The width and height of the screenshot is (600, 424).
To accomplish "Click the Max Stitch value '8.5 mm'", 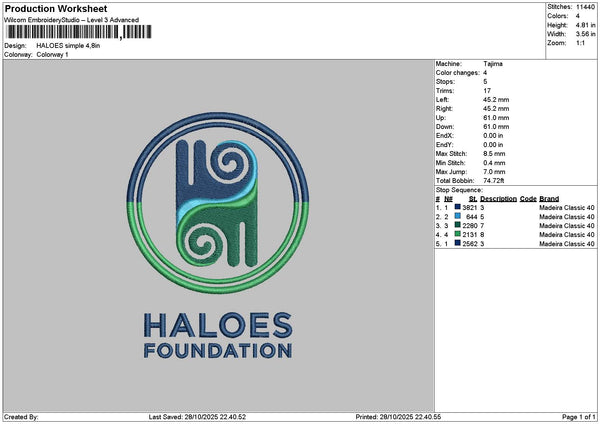I will pos(494,154).
